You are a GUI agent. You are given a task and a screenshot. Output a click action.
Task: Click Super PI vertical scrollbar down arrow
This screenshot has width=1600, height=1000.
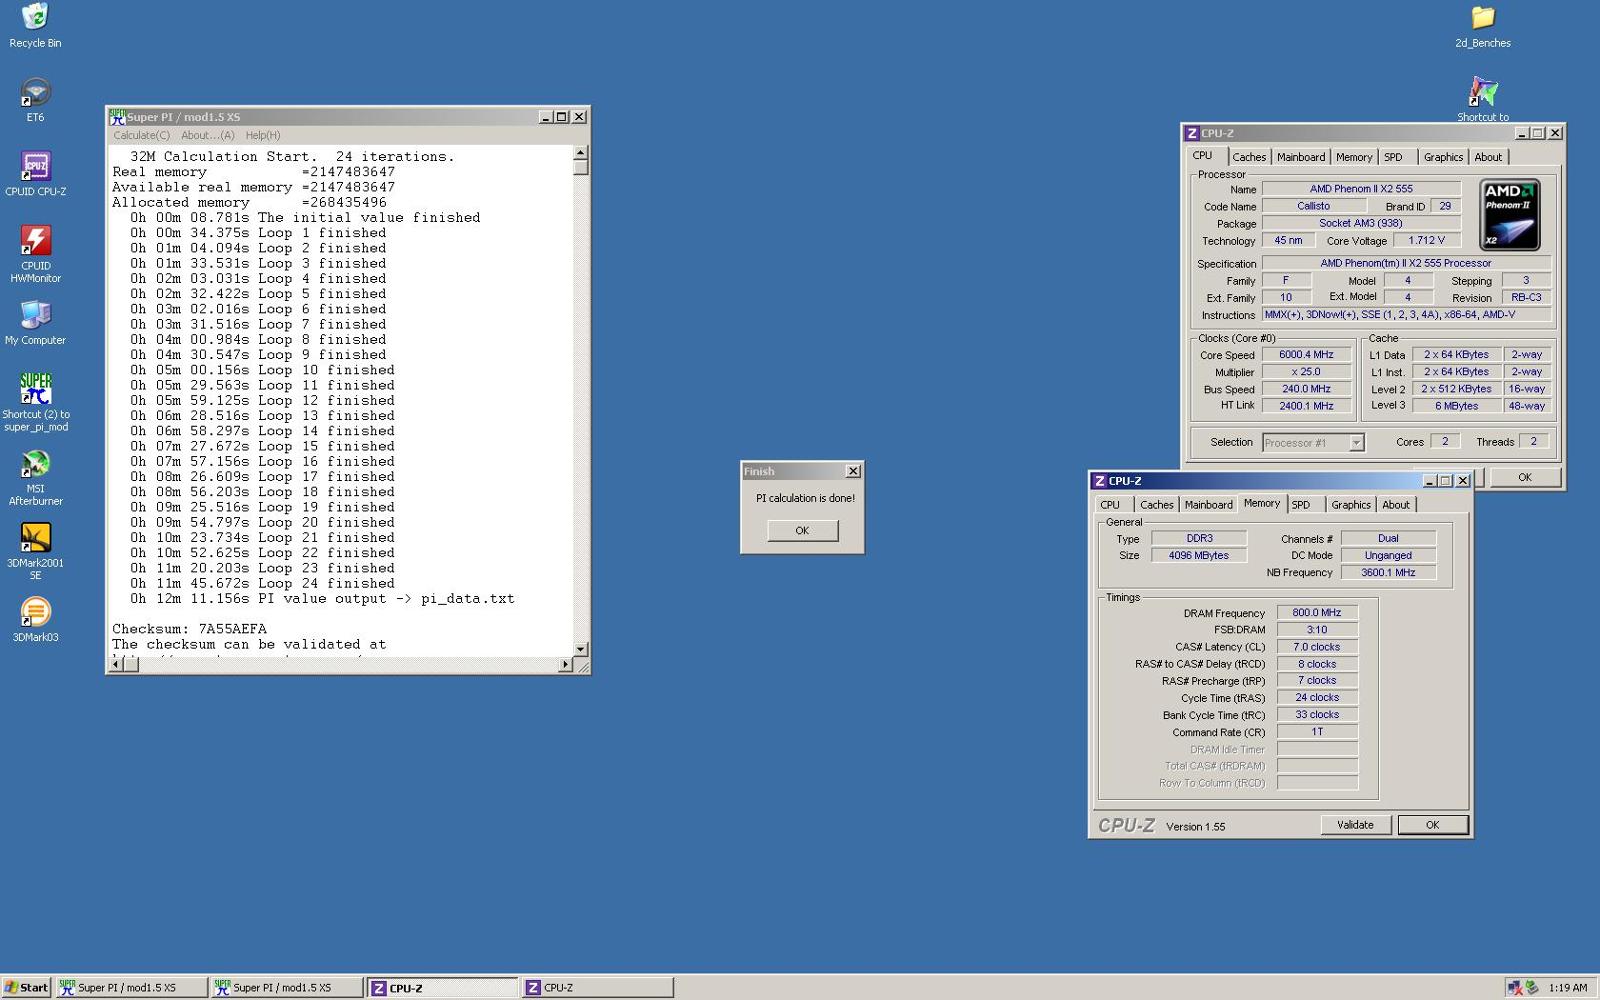580,649
